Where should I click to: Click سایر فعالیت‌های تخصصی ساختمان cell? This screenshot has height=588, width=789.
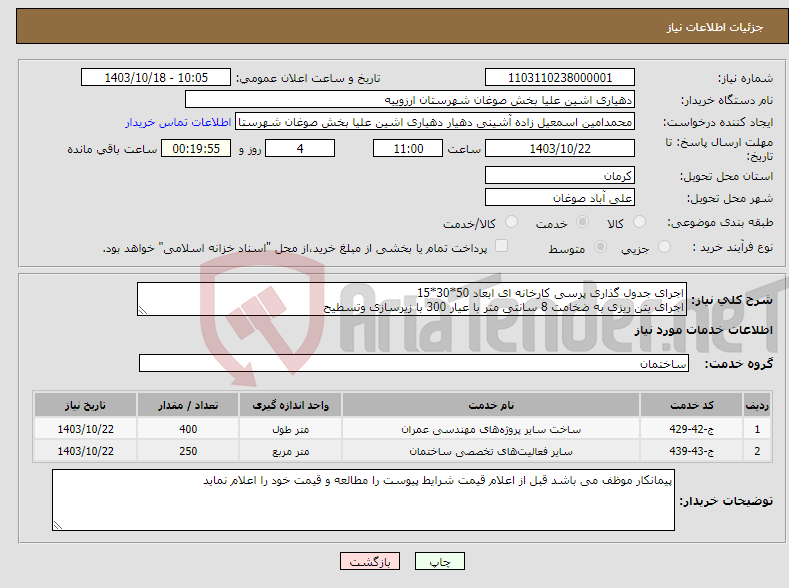[491, 451]
